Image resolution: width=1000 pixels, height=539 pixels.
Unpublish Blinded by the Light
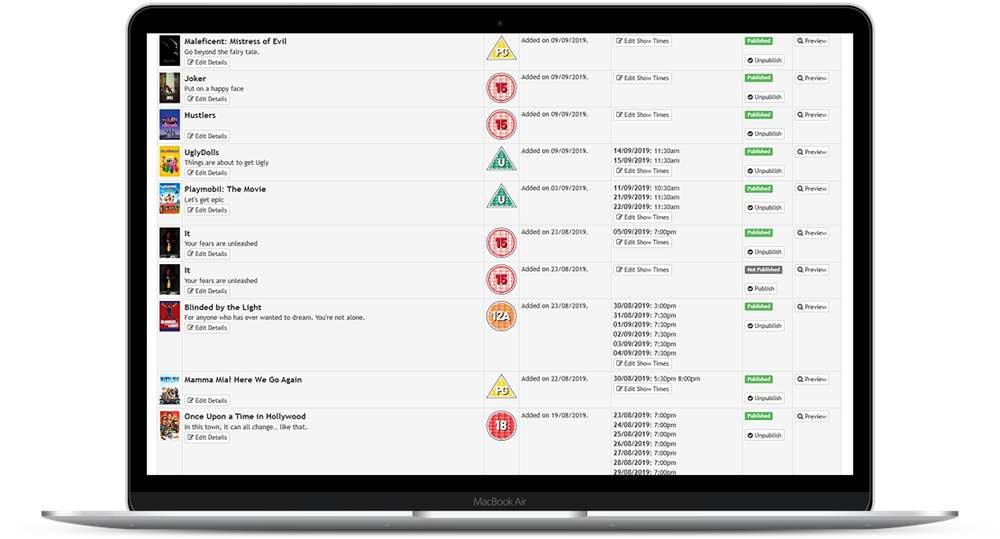pyautogui.click(x=765, y=326)
